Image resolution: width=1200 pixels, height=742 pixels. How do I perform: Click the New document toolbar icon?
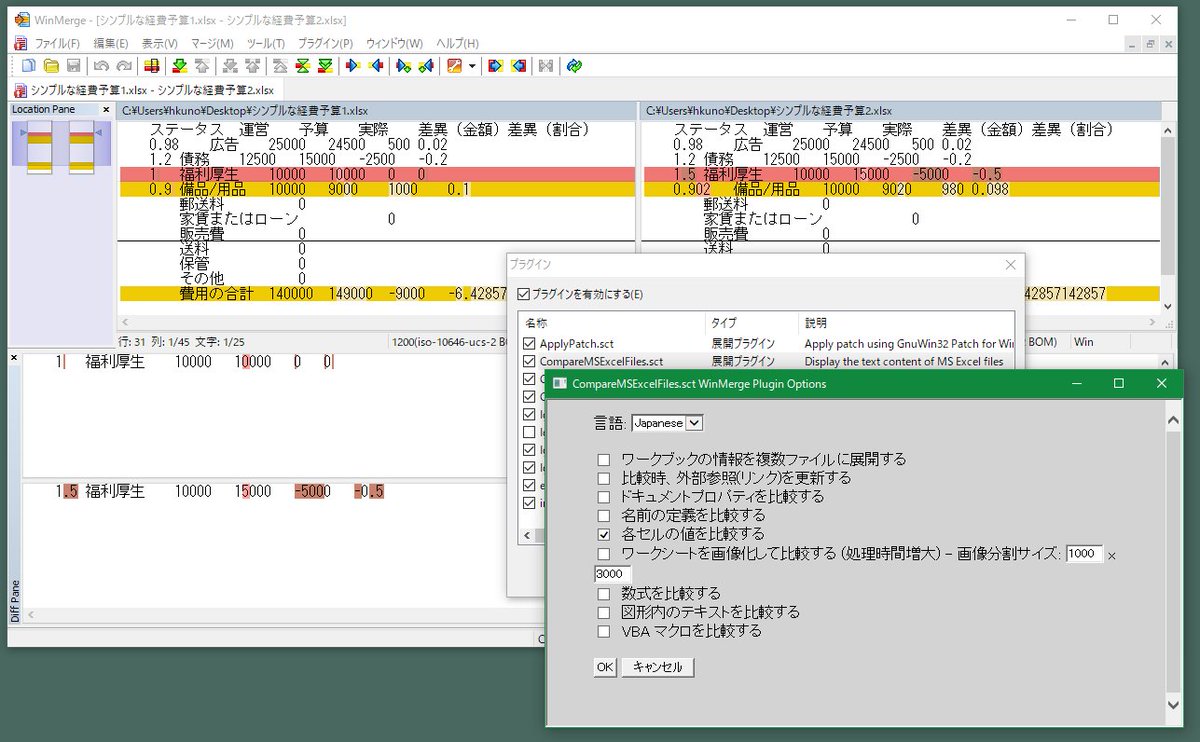[x=28, y=66]
